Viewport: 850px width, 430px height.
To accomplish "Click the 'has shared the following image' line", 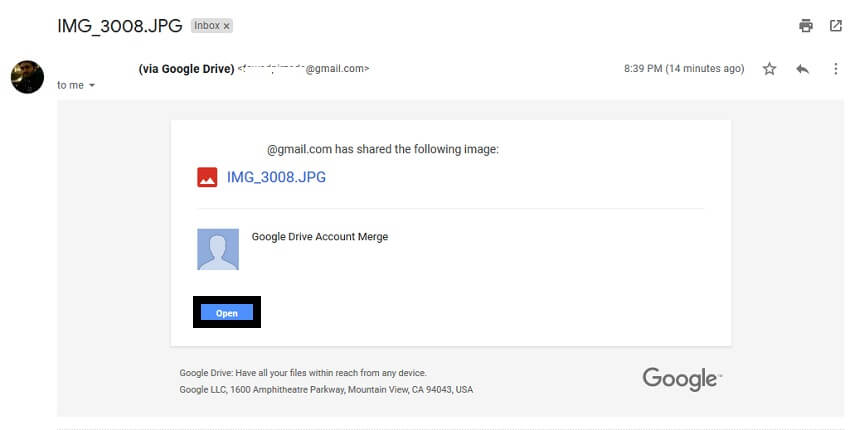I will (383, 149).
